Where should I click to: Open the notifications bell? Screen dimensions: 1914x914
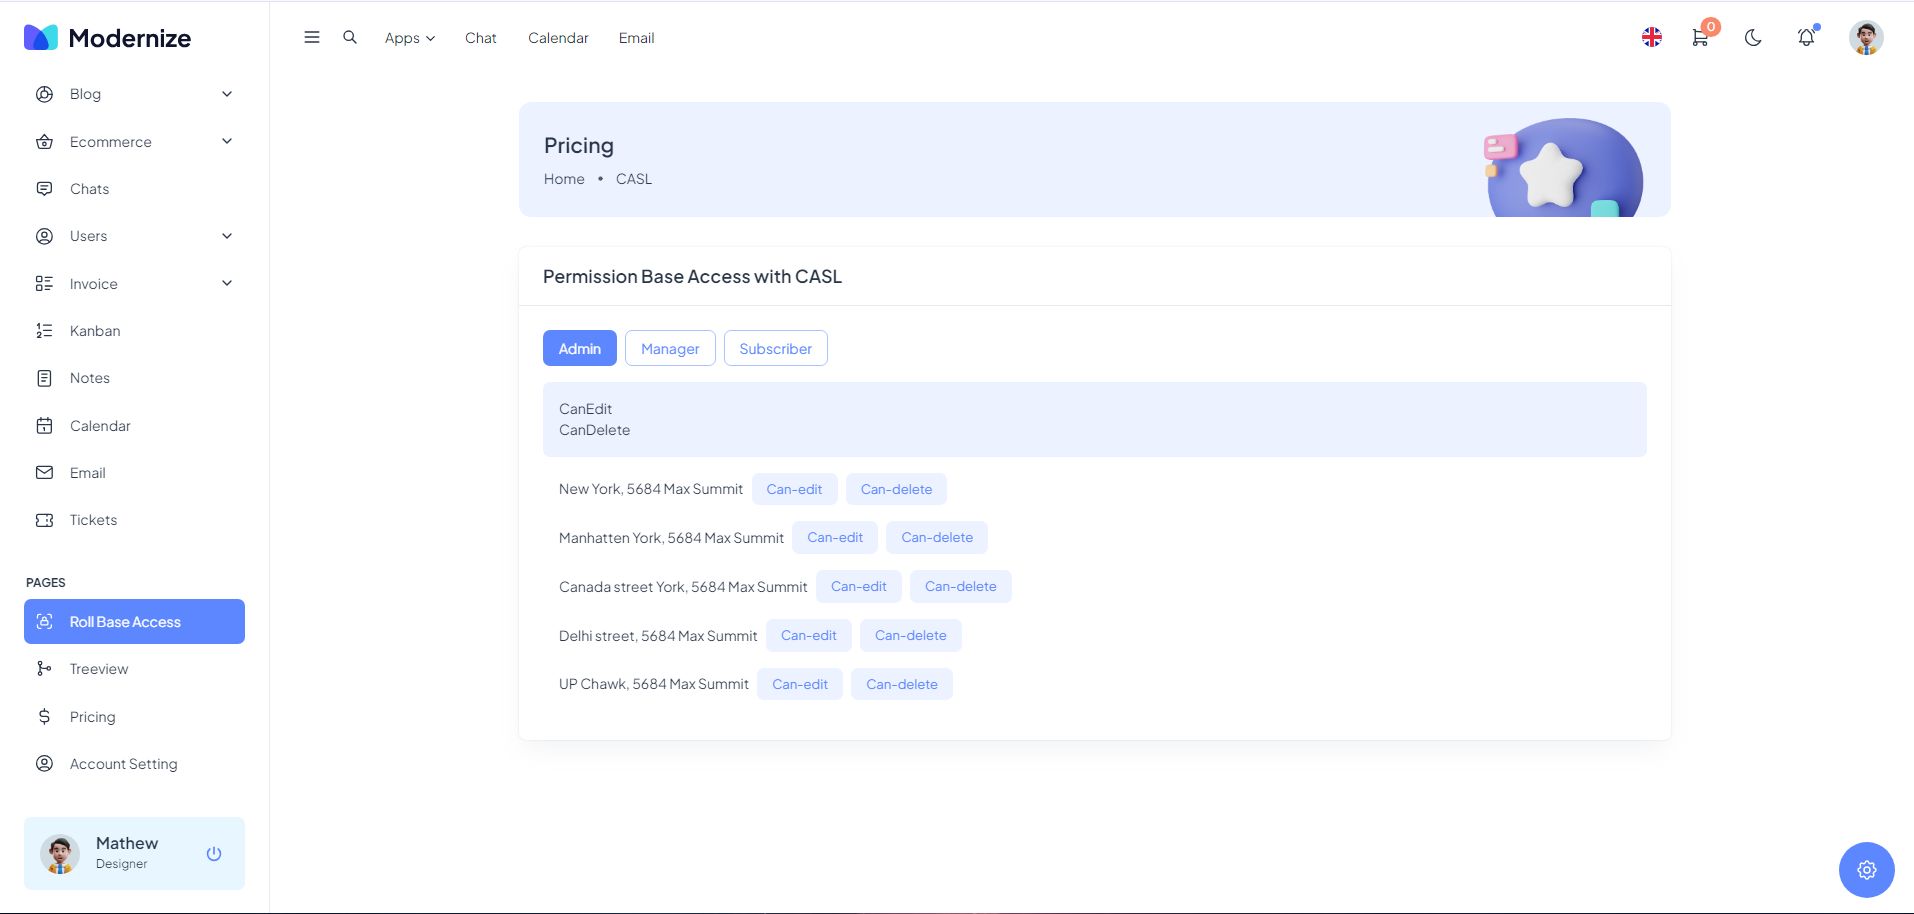(x=1806, y=38)
